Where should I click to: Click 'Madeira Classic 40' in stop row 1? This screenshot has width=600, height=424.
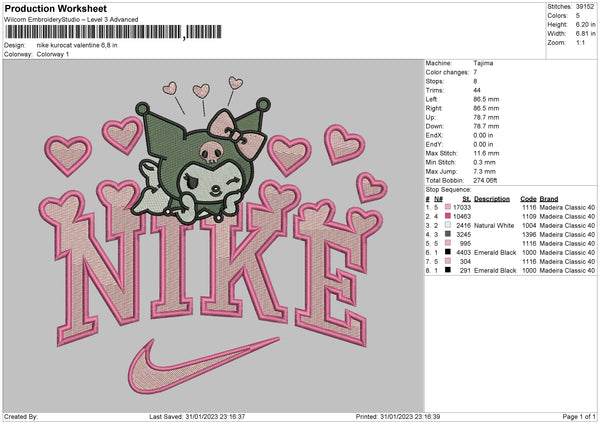[x=567, y=207]
